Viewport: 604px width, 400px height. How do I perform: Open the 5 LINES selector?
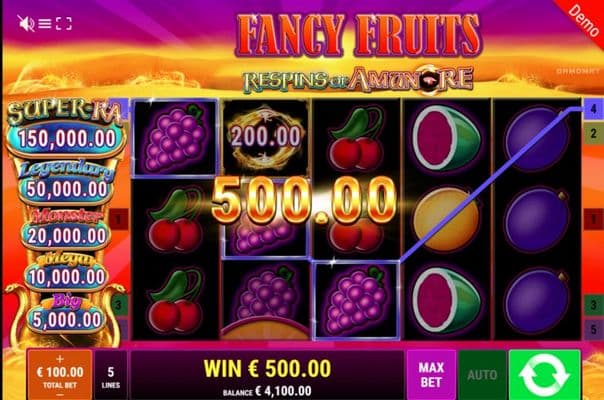pos(111,375)
